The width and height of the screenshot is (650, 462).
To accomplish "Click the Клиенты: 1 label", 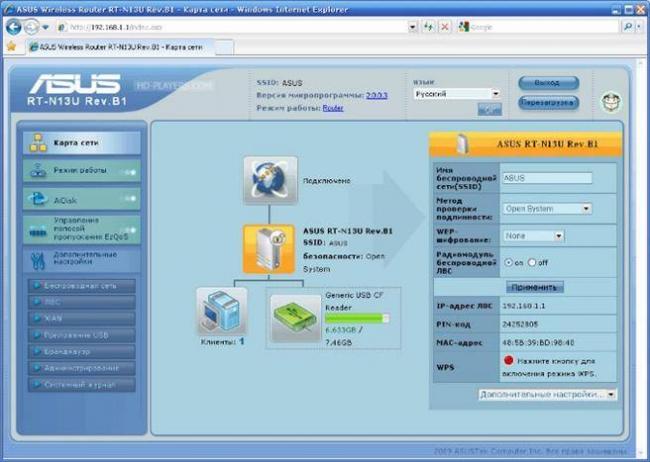I will click(223, 342).
